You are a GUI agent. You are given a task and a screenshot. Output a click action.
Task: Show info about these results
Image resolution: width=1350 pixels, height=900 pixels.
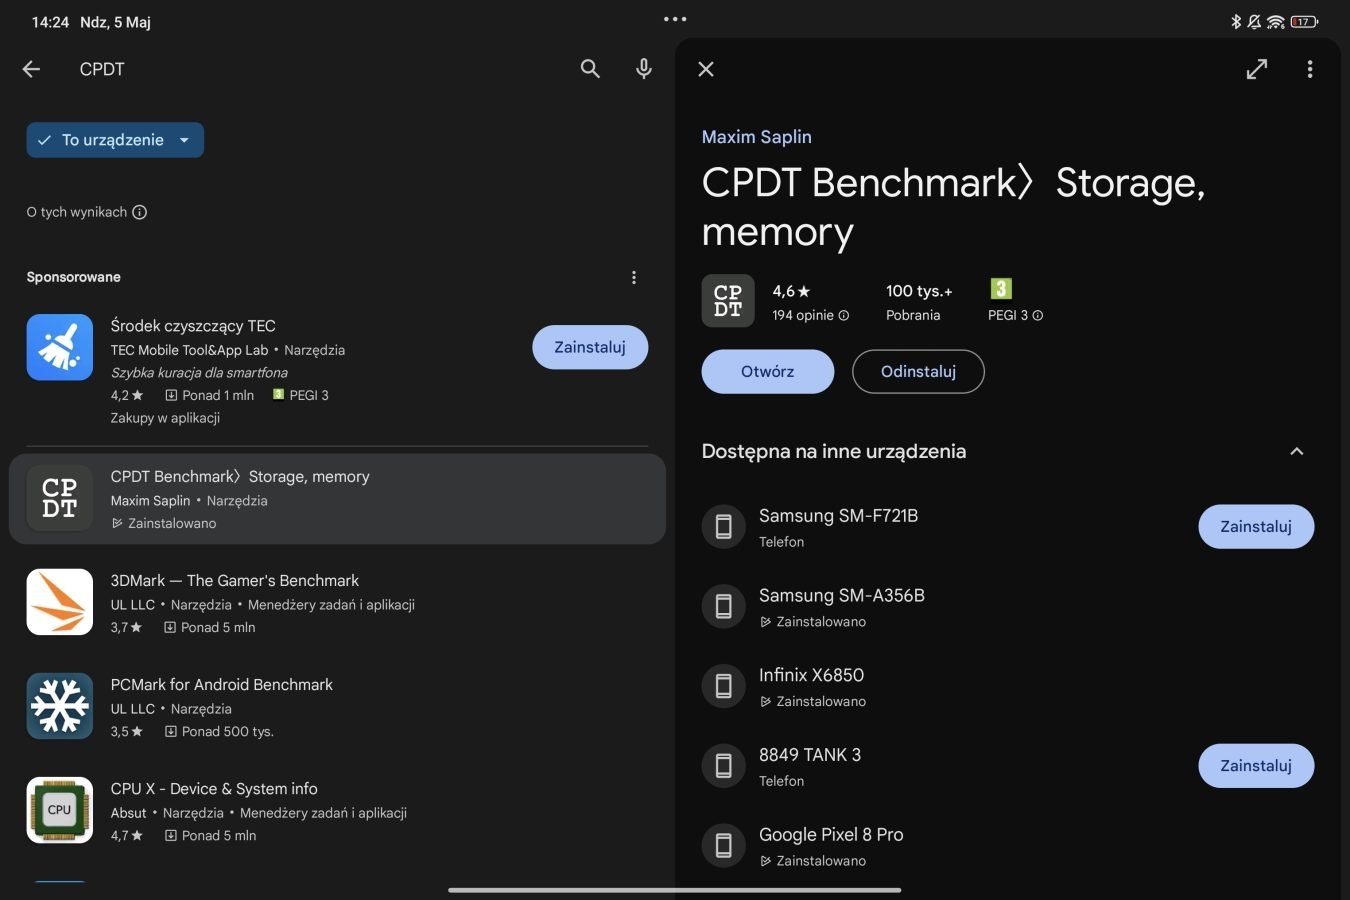point(140,212)
